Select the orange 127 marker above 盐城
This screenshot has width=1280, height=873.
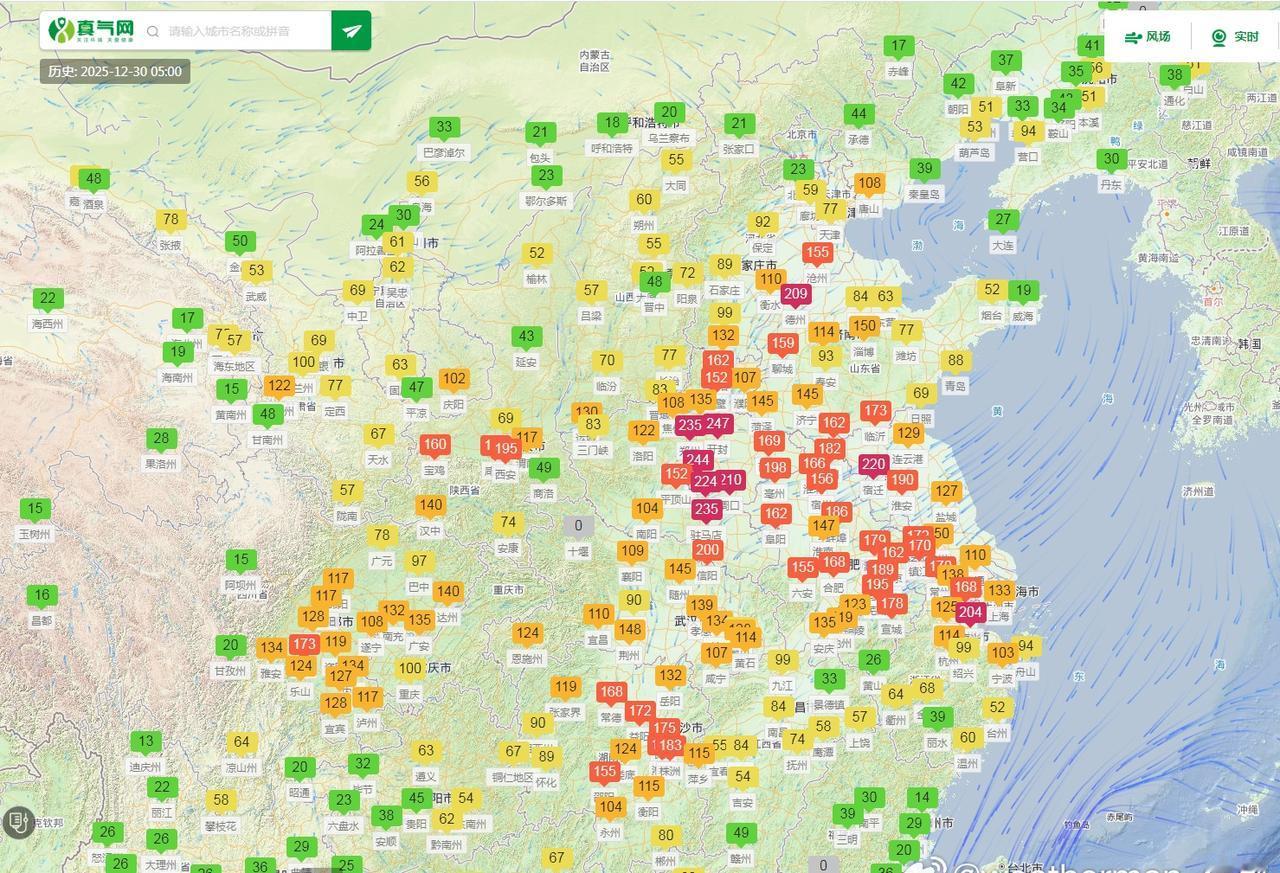coord(946,491)
